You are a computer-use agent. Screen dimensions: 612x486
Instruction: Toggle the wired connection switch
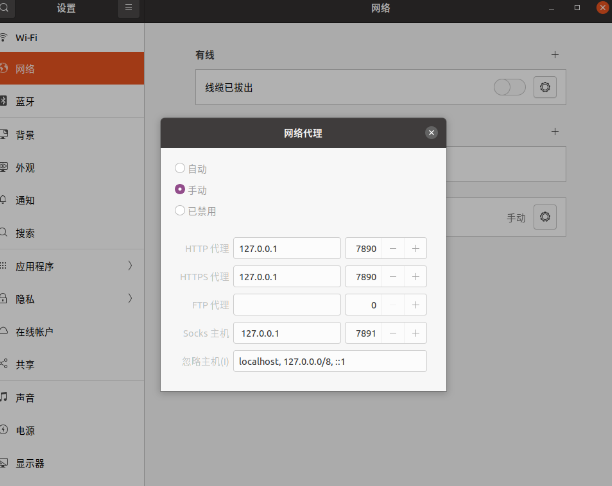click(x=509, y=87)
